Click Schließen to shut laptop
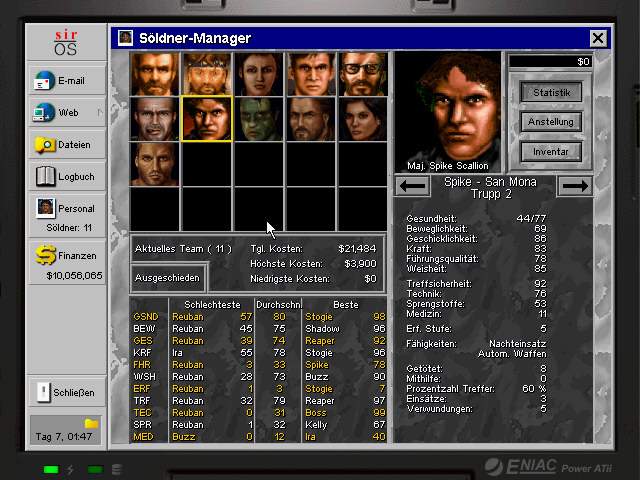The image size is (640, 480). tap(67, 392)
